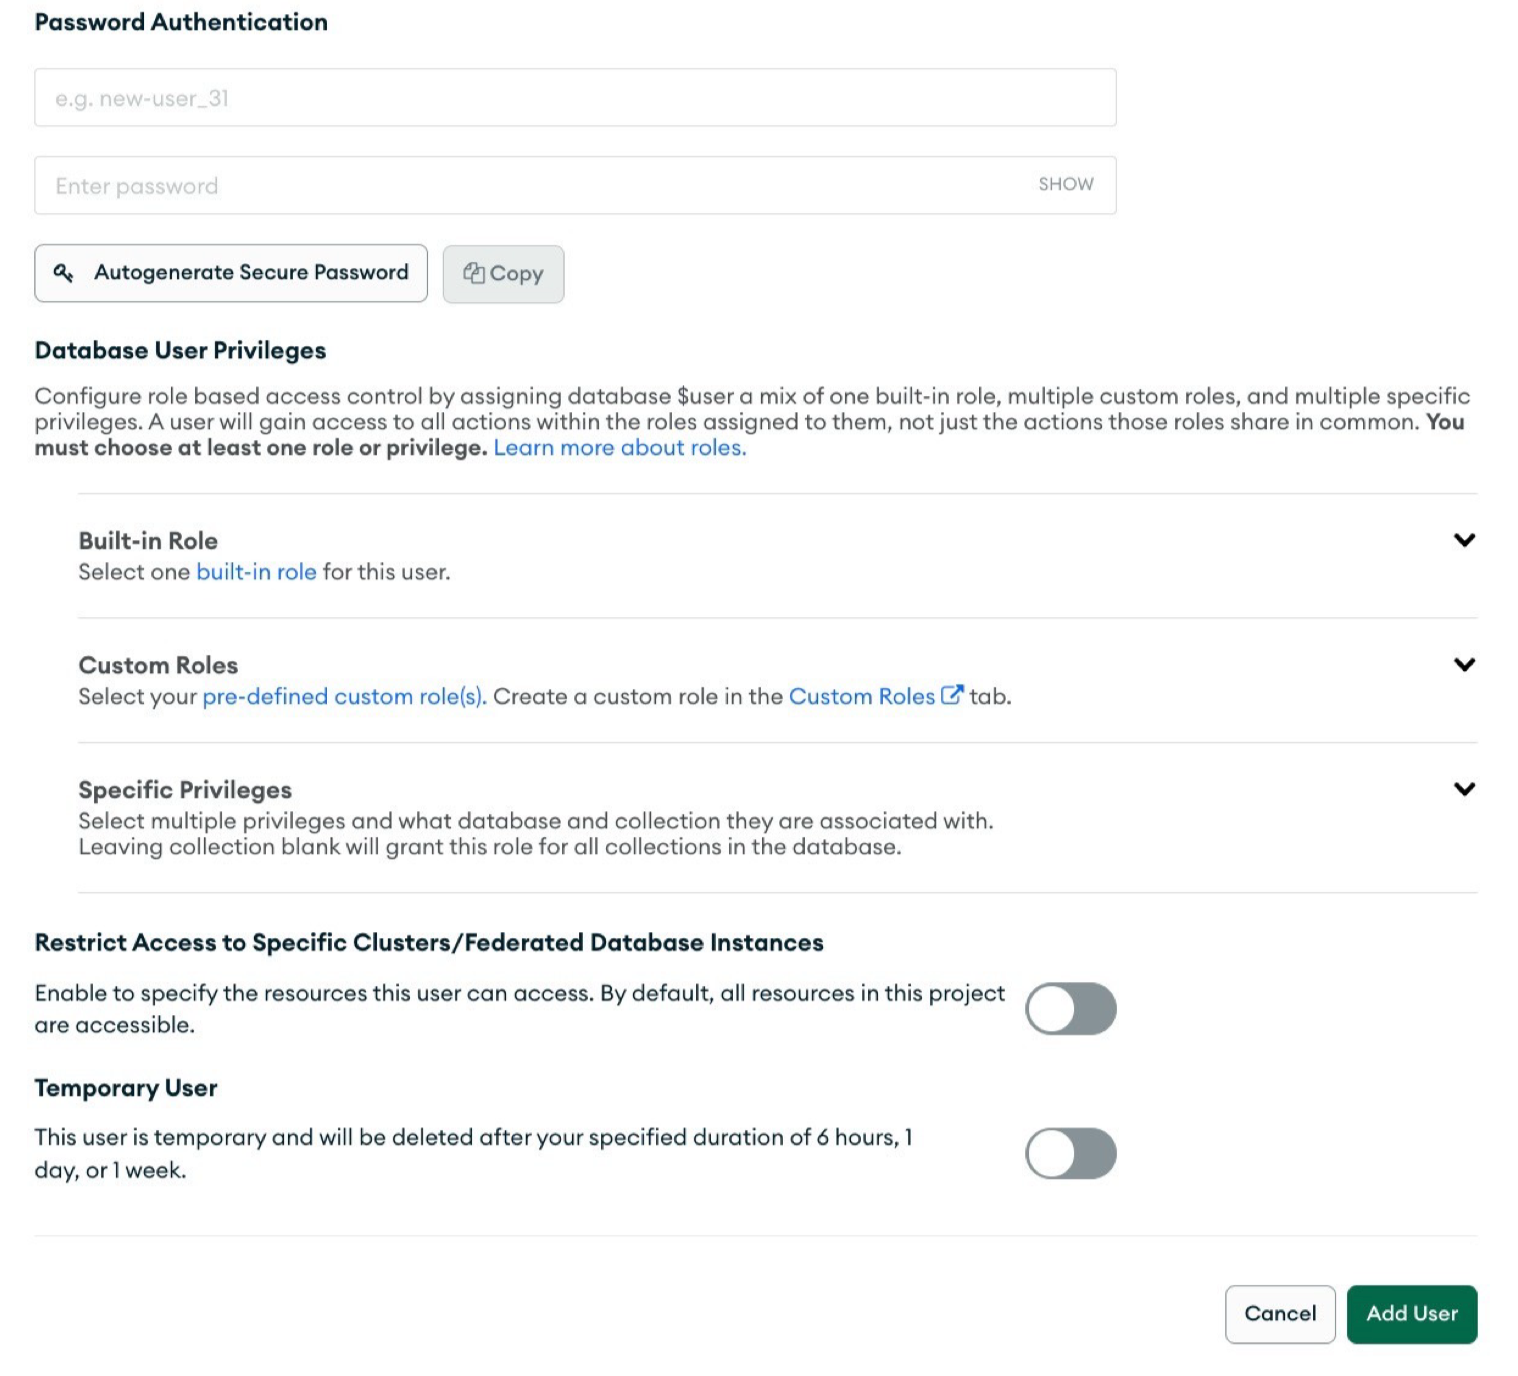Click the external link icon beside Custom Roles

(951, 695)
